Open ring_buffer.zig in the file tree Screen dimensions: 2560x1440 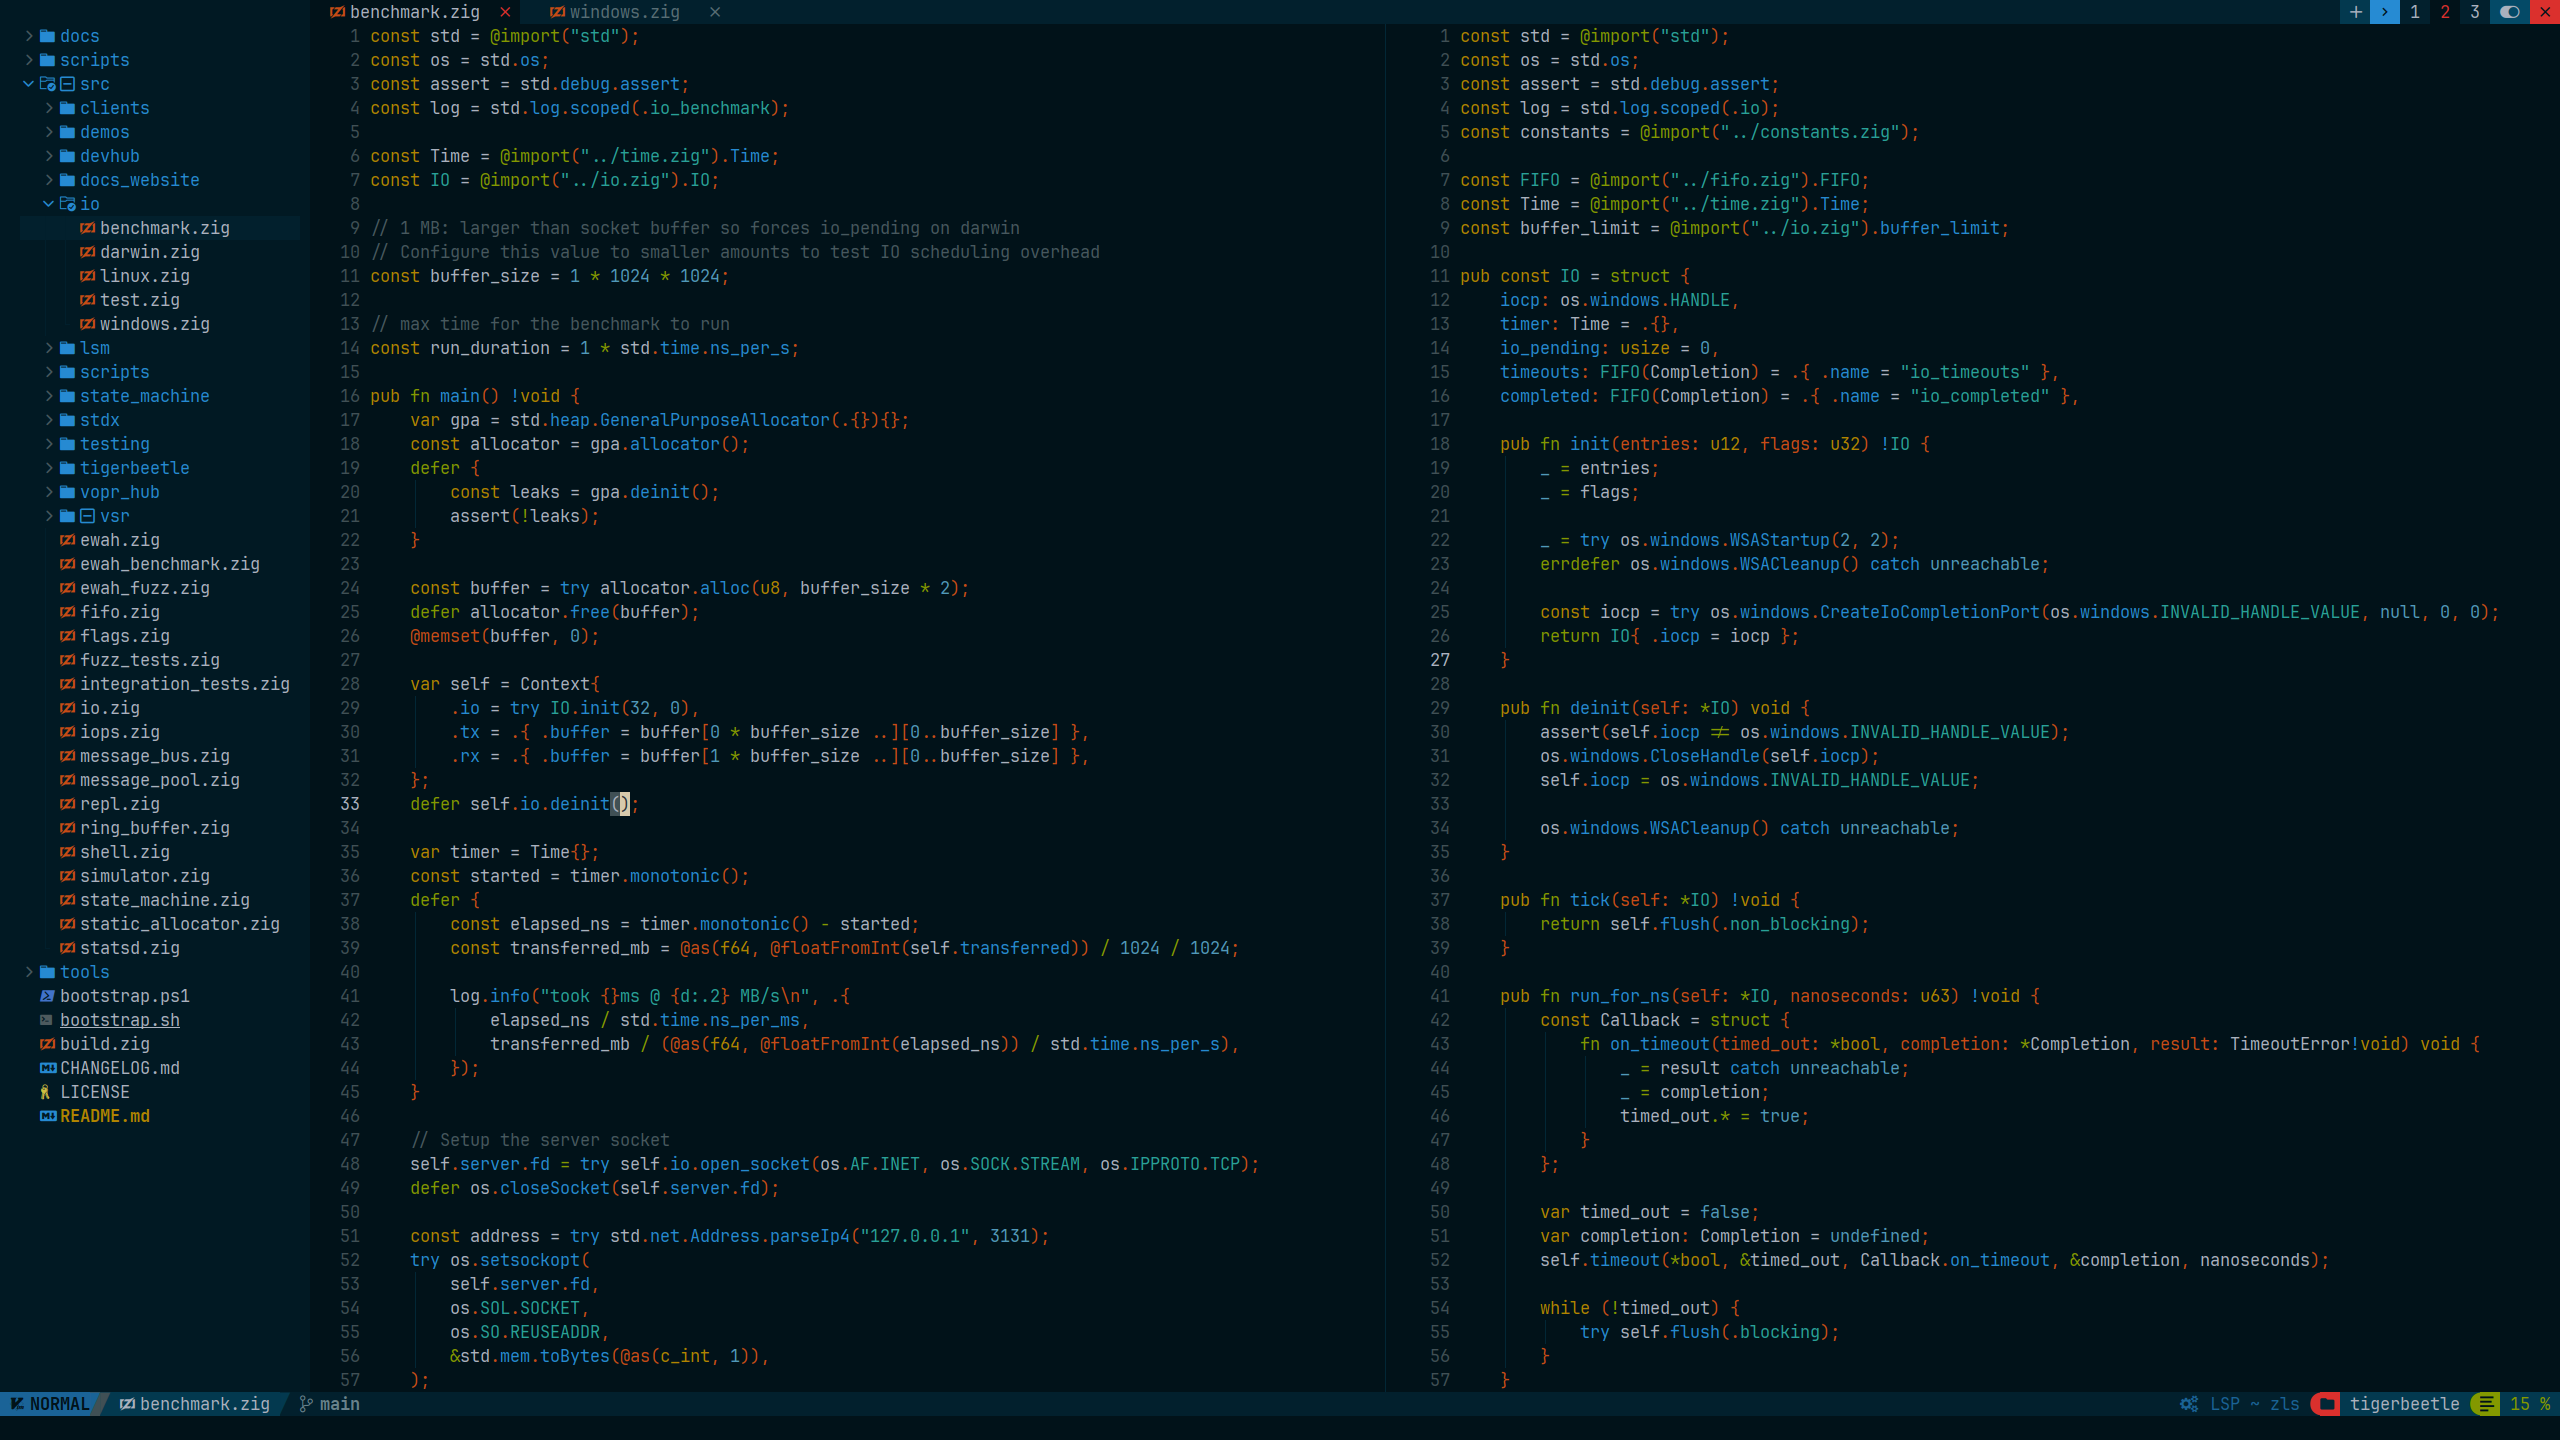(x=155, y=828)
